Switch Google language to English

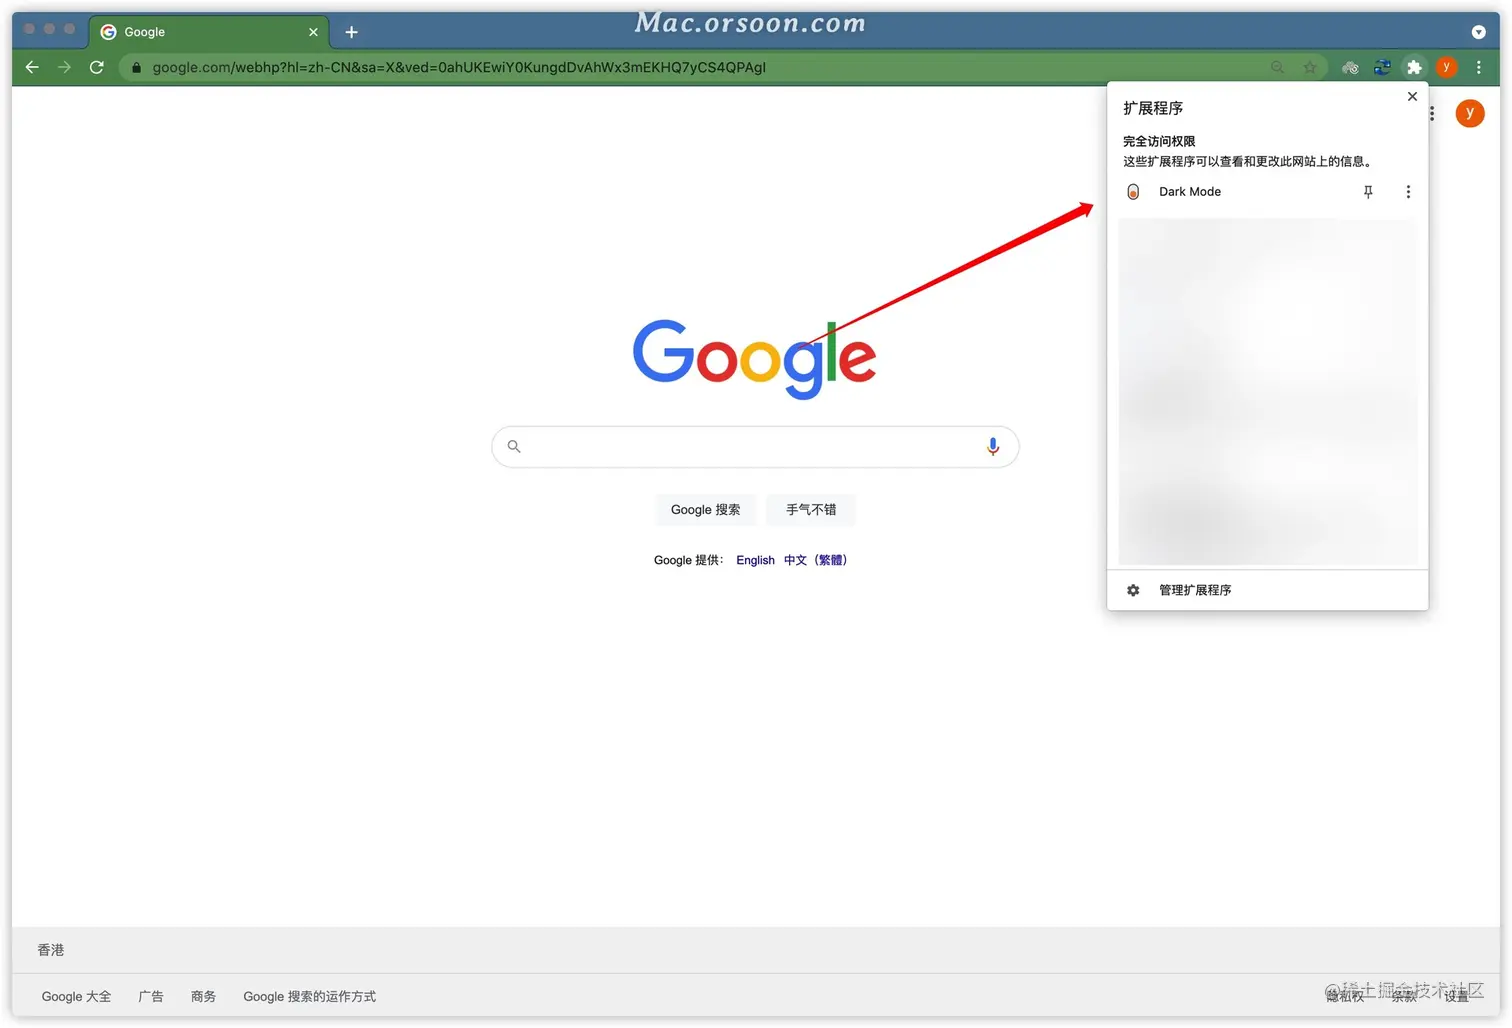[x=755, y=560]
